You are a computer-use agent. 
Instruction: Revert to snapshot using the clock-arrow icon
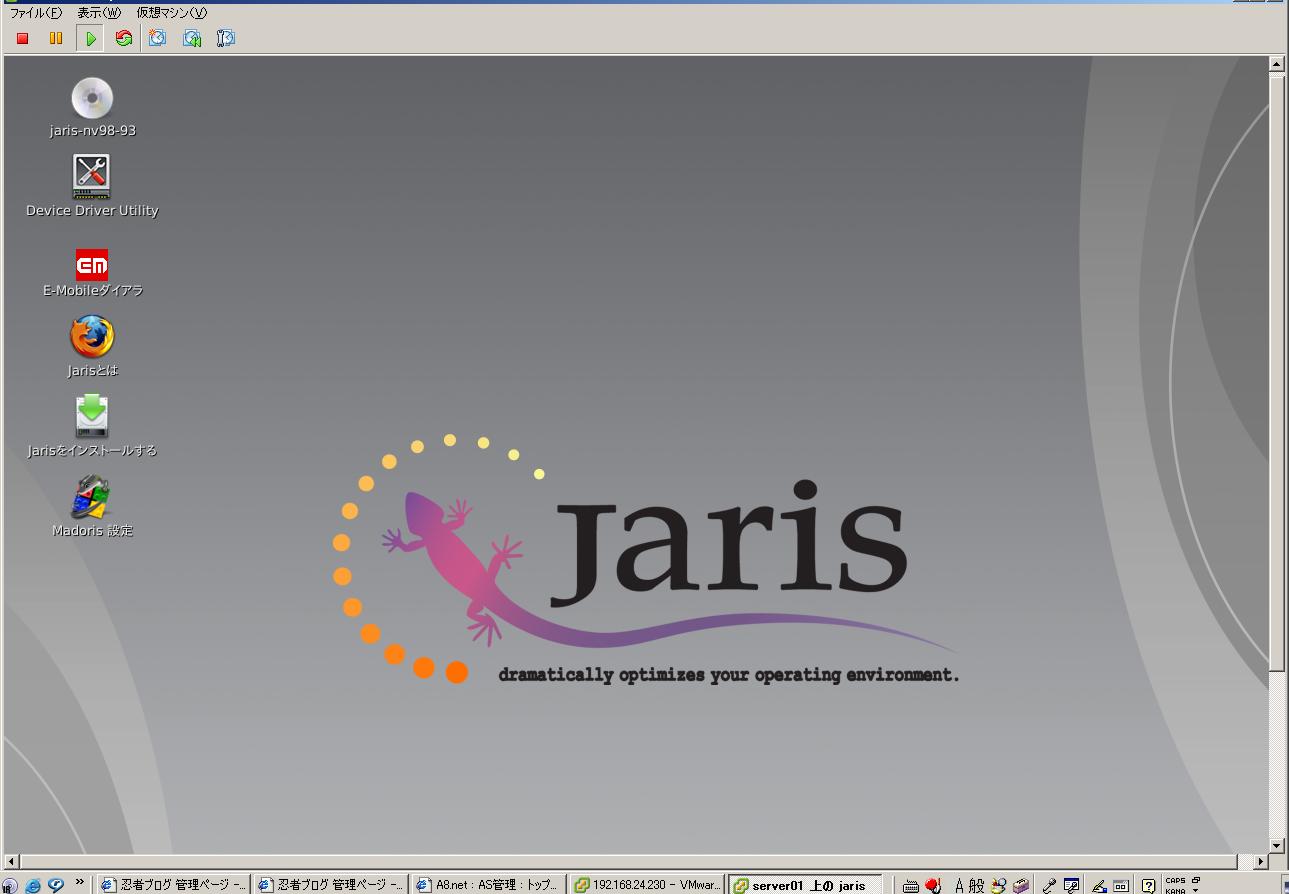(192, 38)
